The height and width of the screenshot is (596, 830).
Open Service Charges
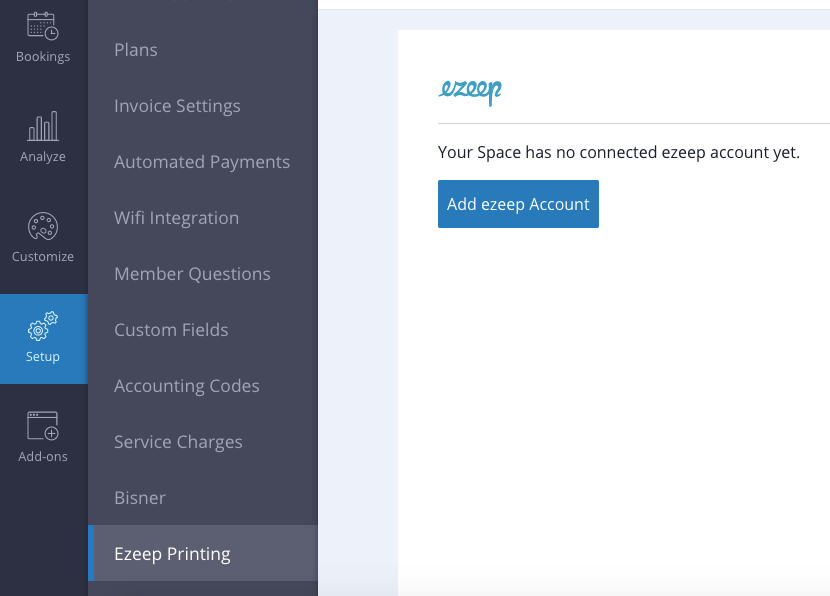[178, 442]
